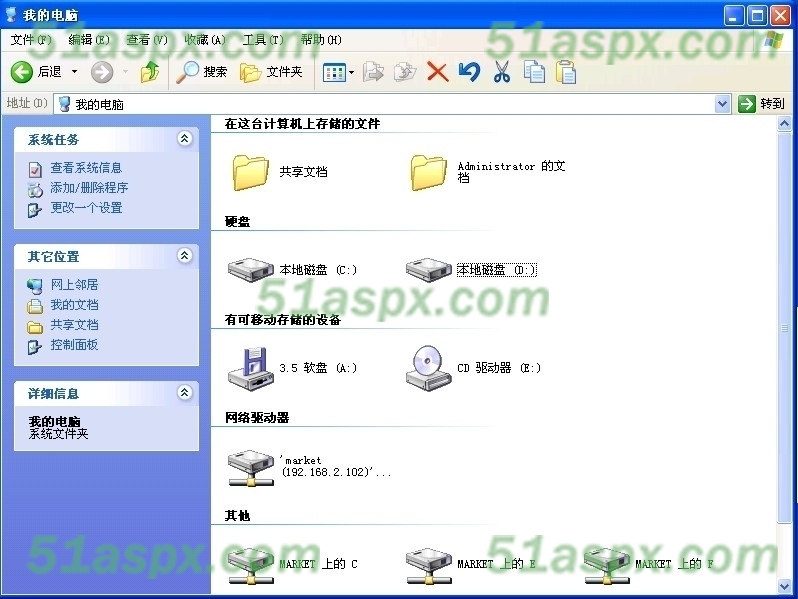The image size is (798, 599).
Task: Click the Cut scissors icon
Action: pos(502,72)
